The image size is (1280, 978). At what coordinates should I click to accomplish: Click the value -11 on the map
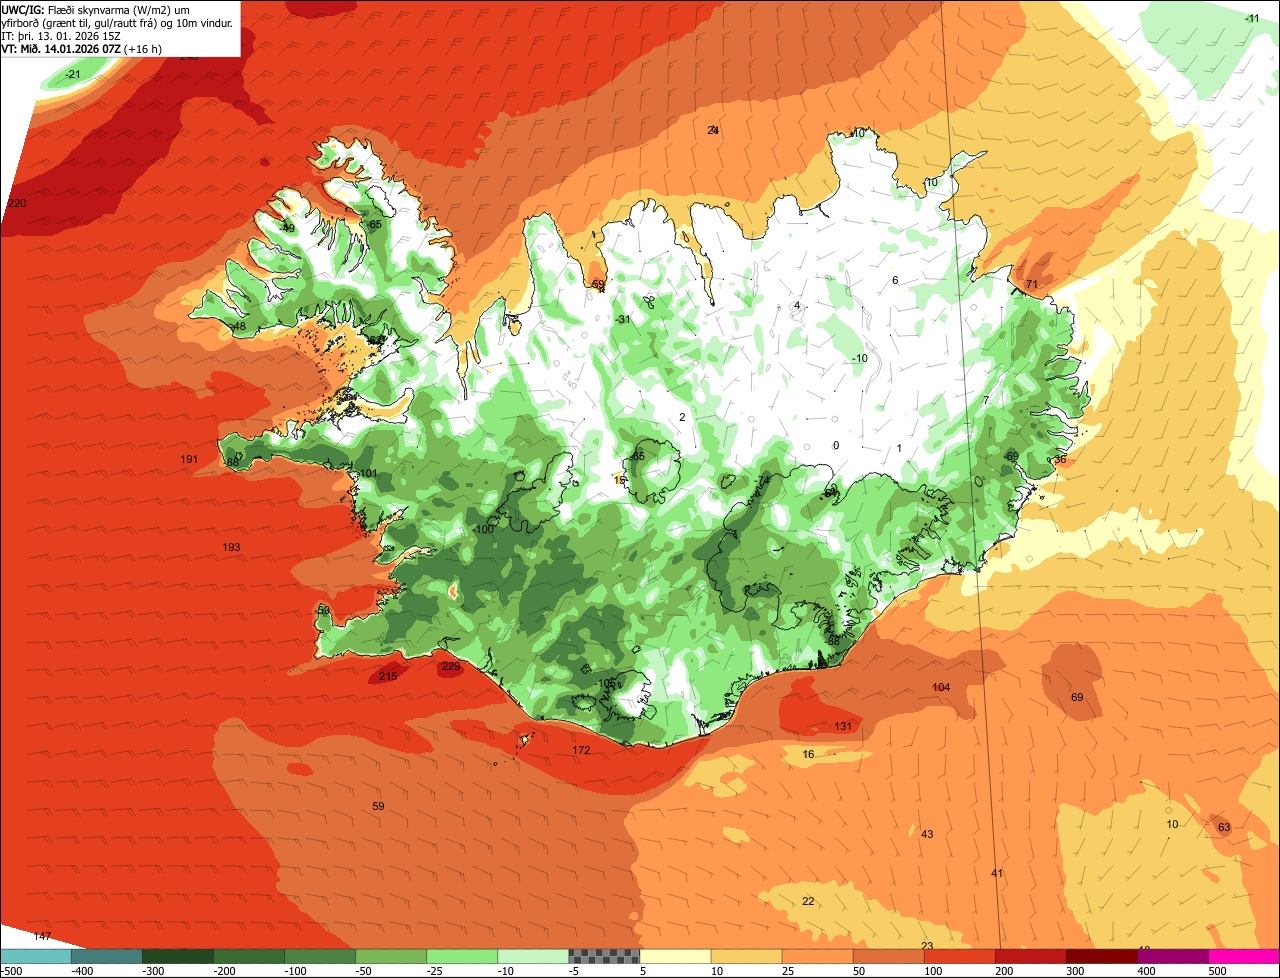(x=1252, y=19)
